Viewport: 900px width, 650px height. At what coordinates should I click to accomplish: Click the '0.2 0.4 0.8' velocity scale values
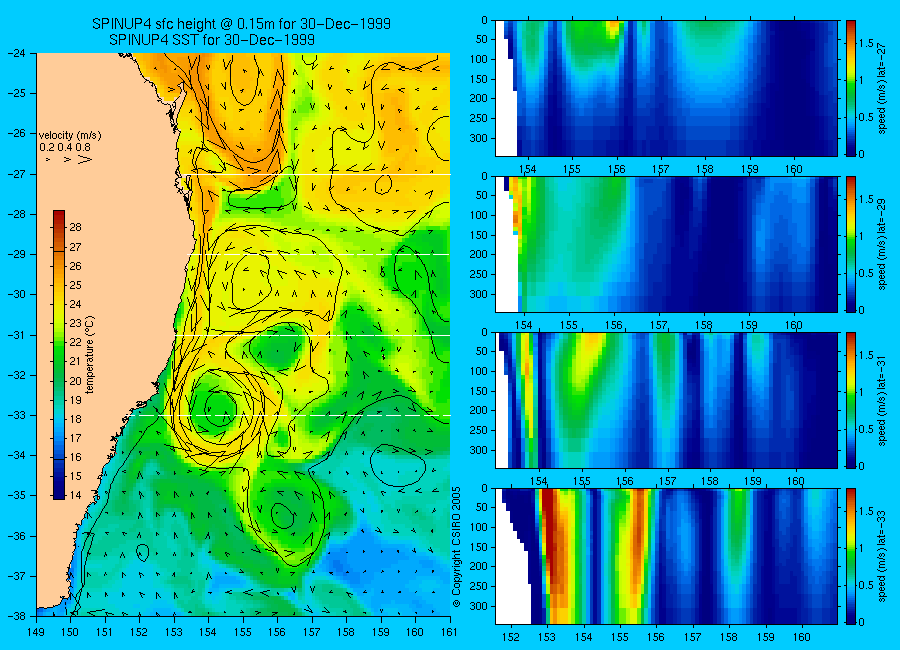(x=66, y=147)
